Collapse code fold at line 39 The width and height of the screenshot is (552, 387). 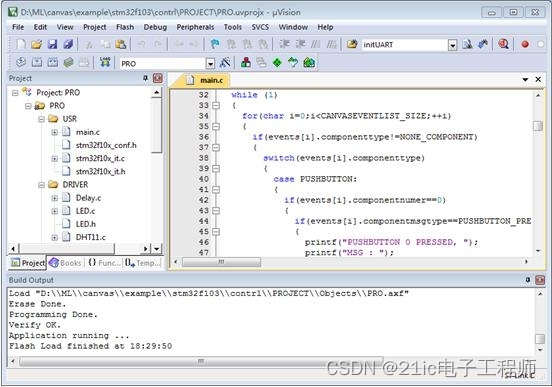pos(216,169)
